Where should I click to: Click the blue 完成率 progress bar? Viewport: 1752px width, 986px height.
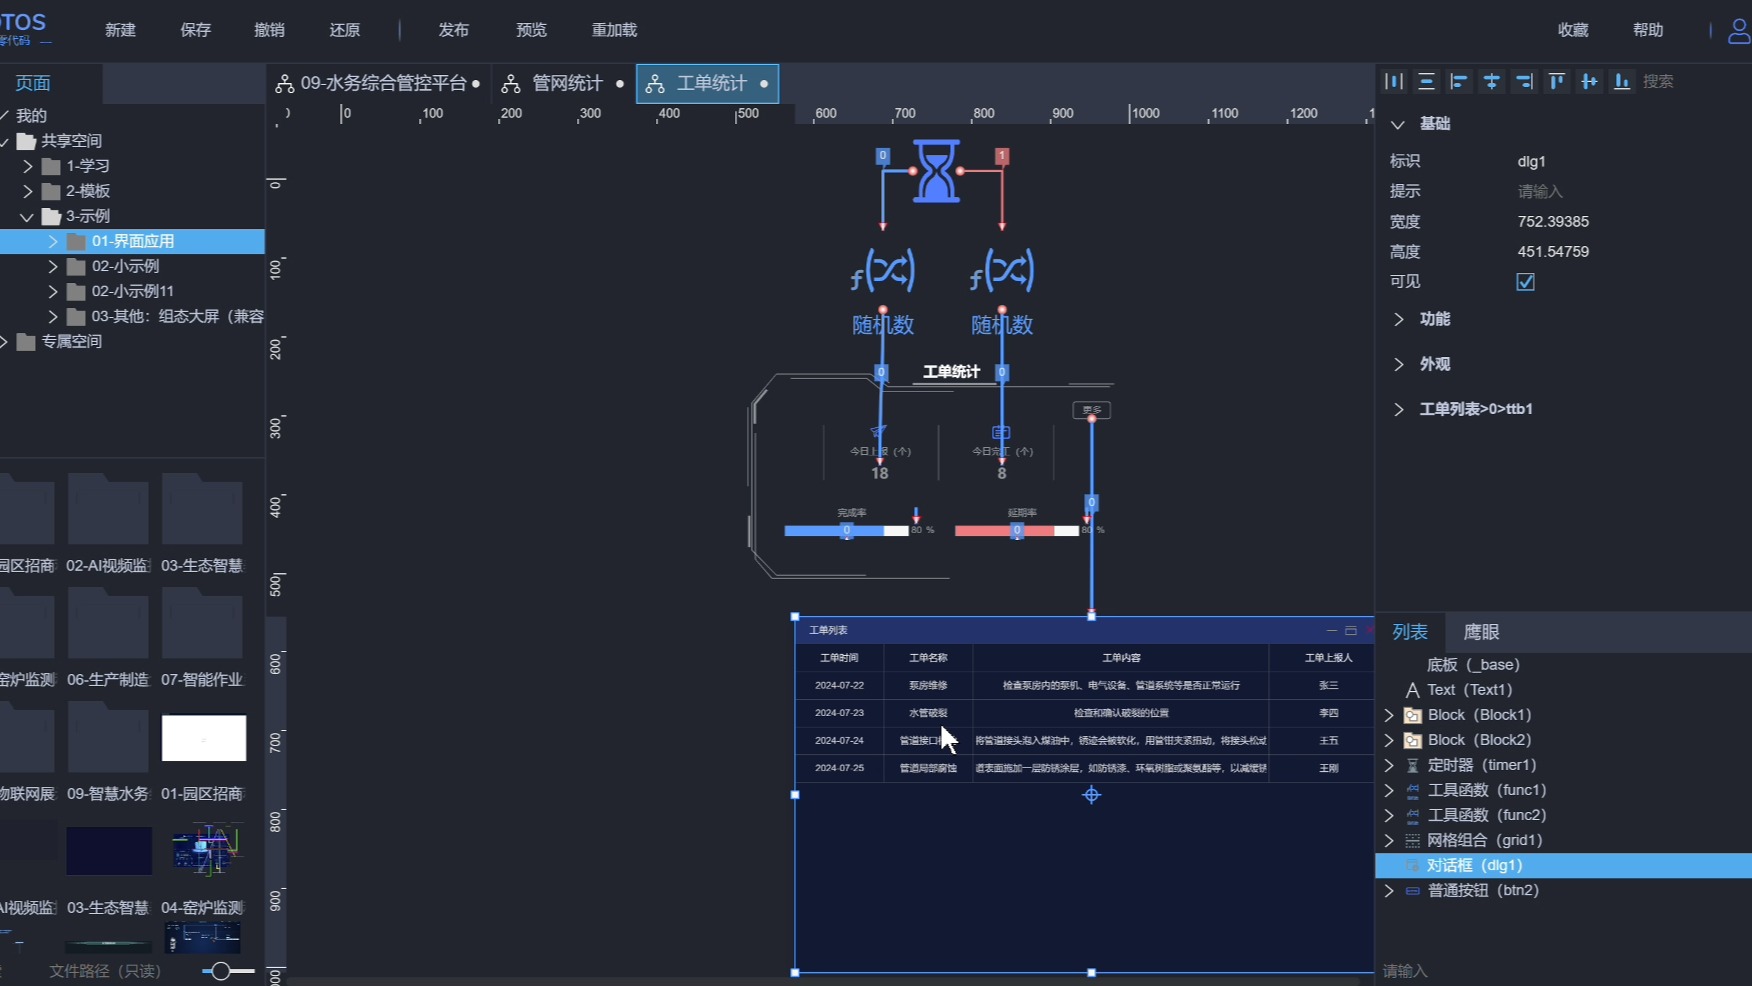(x=846, y=531)
